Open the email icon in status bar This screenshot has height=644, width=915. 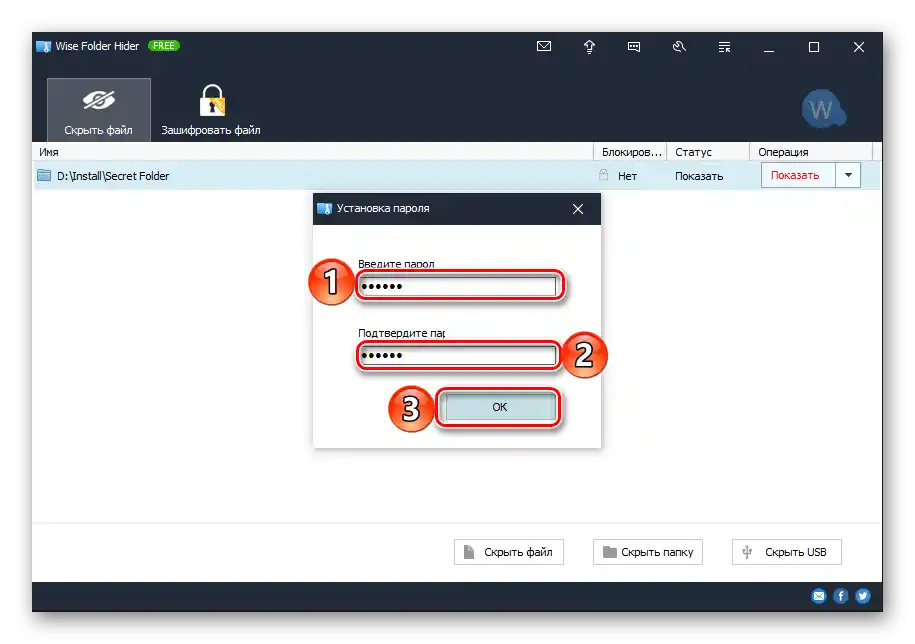[819, 596]
